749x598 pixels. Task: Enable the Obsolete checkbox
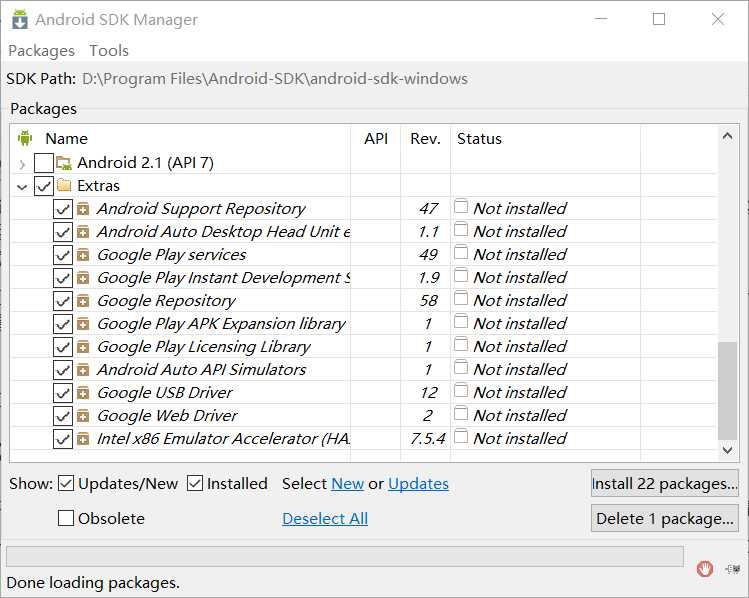tap(66, 518)
